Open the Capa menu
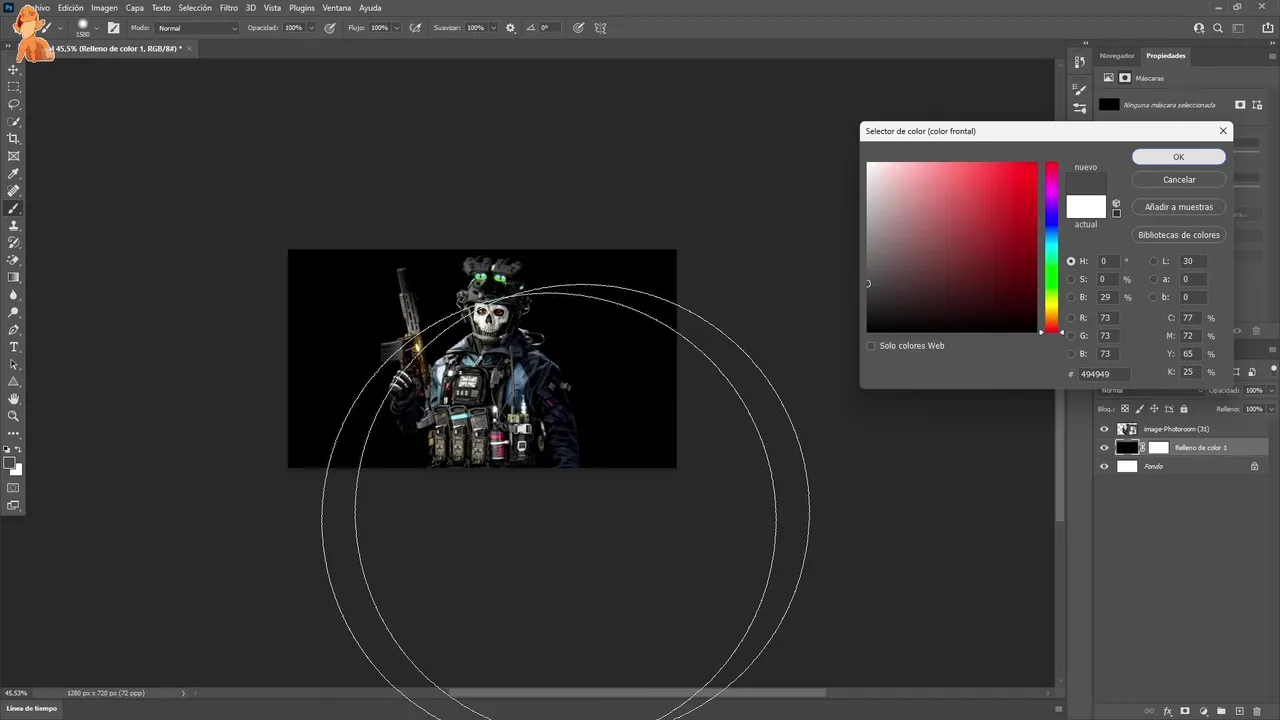The image size is (1280, 720). click(x=135, y=8)
